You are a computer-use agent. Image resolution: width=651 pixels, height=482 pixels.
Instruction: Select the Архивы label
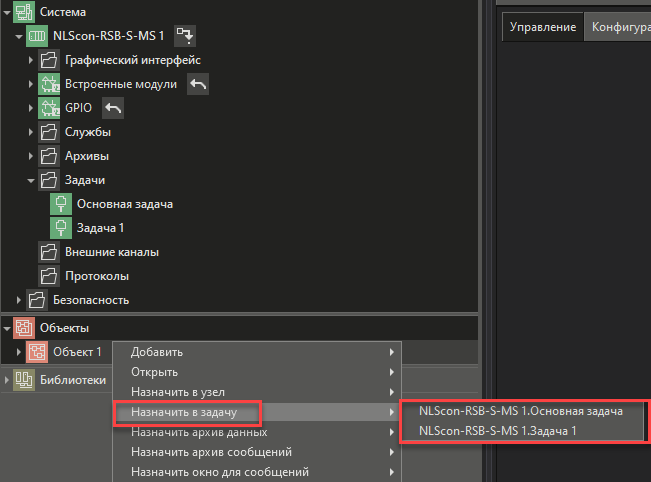click(x=87, y=156)
